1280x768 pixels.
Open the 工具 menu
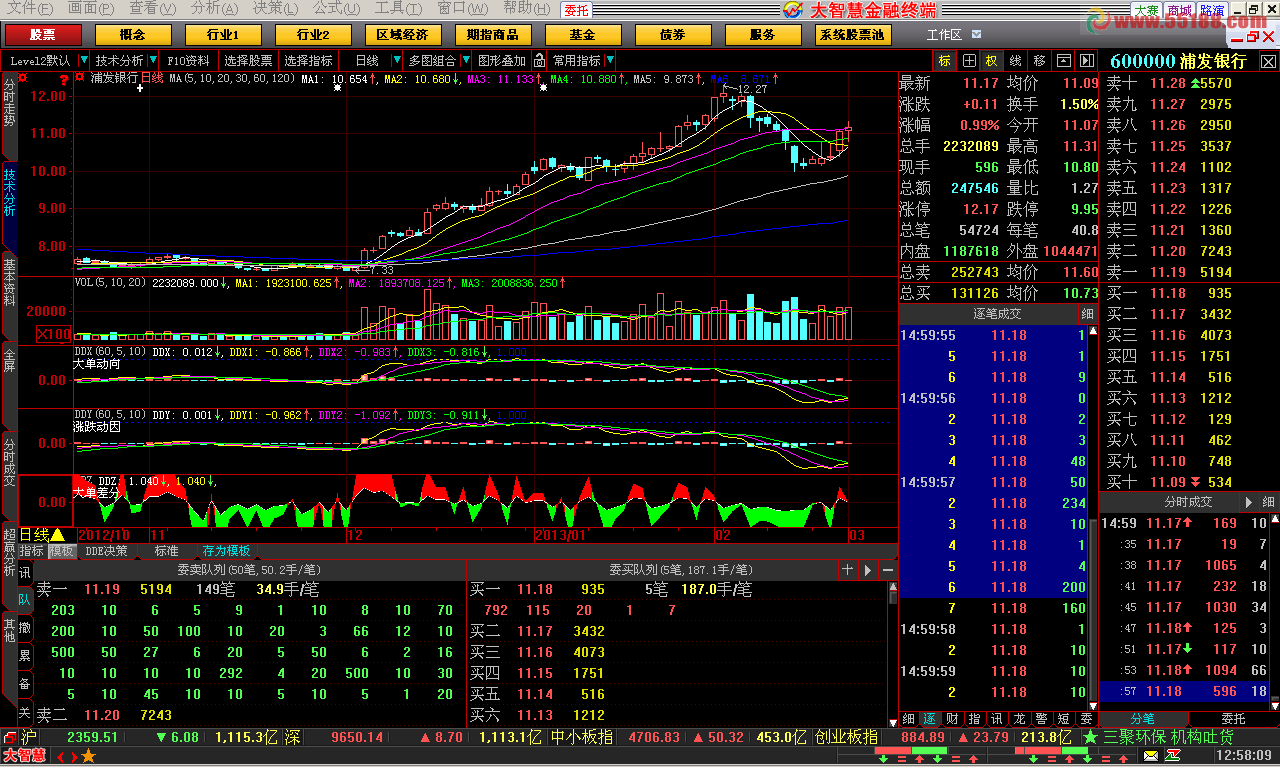point(397,8)
